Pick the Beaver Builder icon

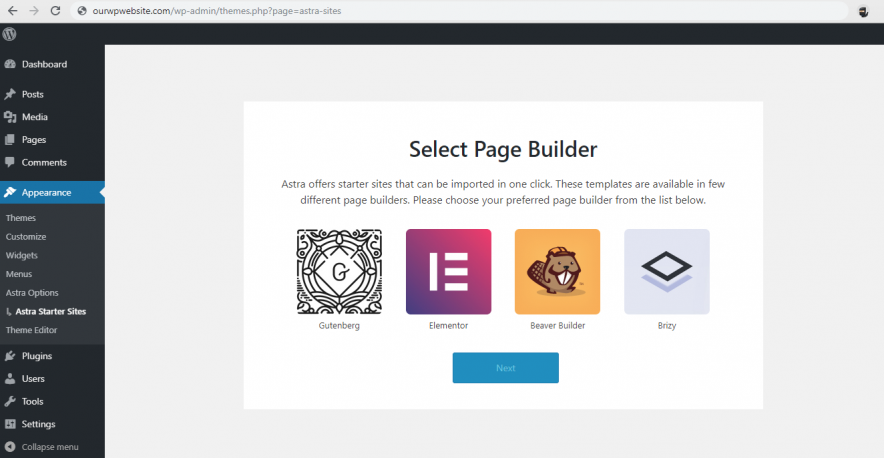tap(557, 271)
